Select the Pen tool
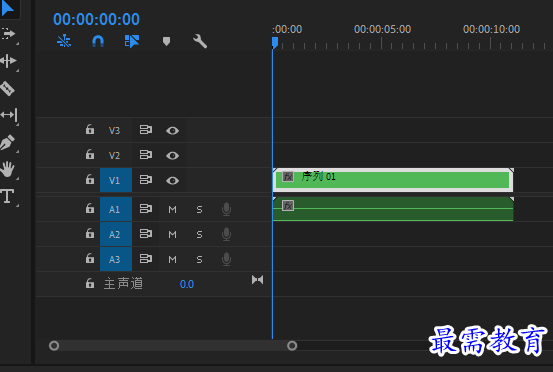 [x=7, y=142]
